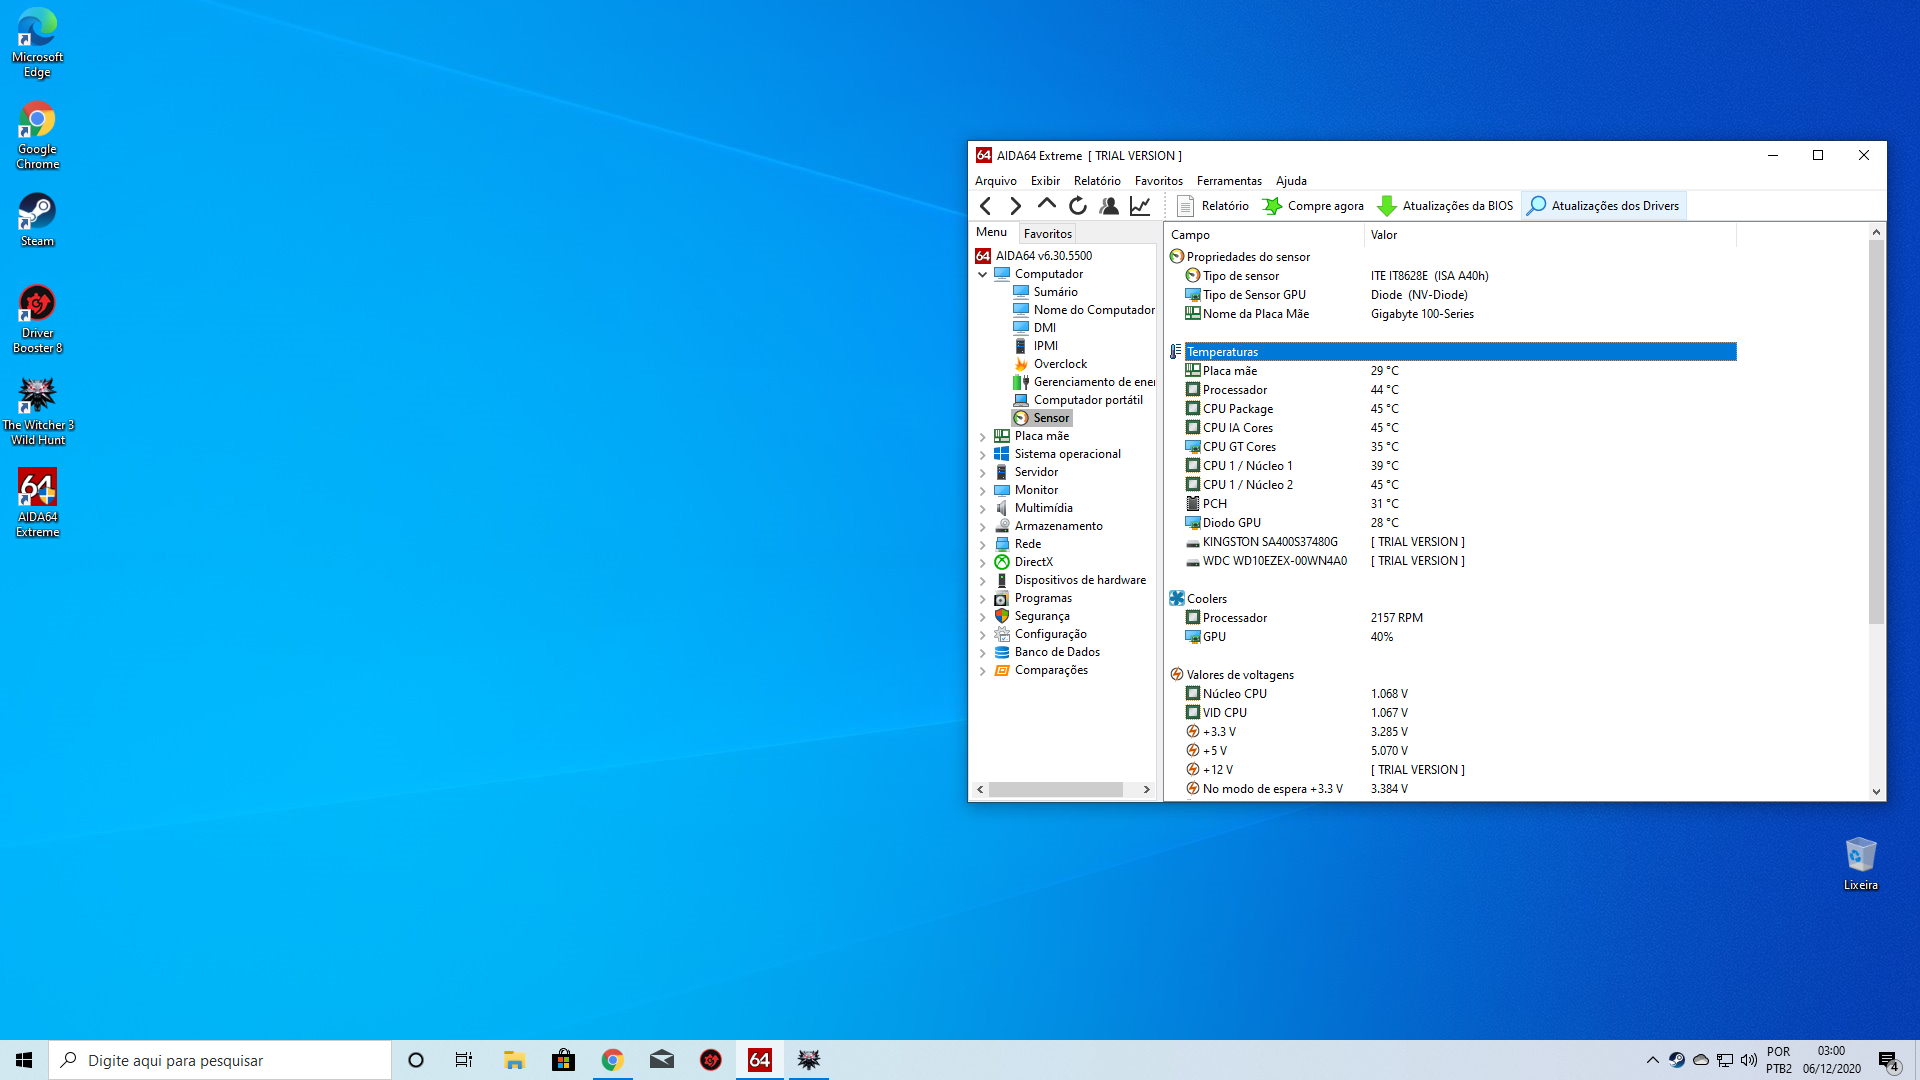Select Nome do Computador tree item

point(1093,310)
